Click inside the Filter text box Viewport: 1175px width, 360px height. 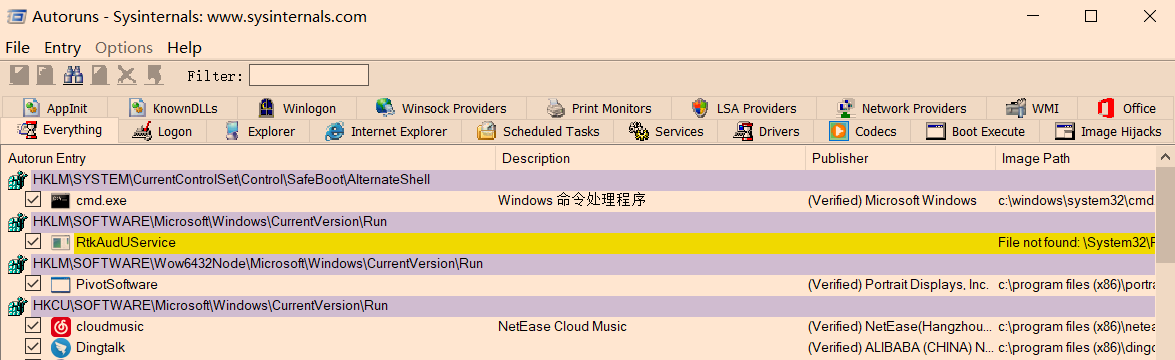(309, 75)
